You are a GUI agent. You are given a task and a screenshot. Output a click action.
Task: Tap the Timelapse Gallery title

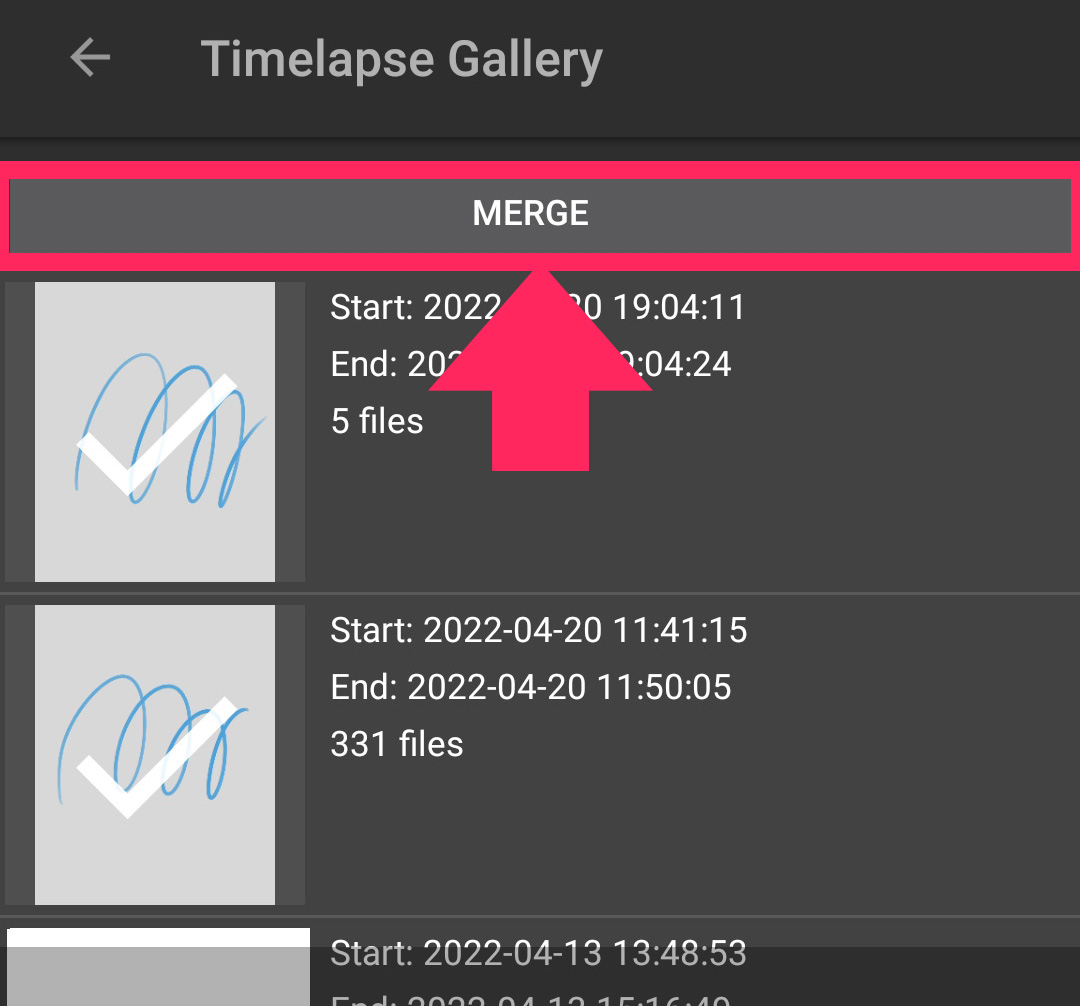[402, 58]
